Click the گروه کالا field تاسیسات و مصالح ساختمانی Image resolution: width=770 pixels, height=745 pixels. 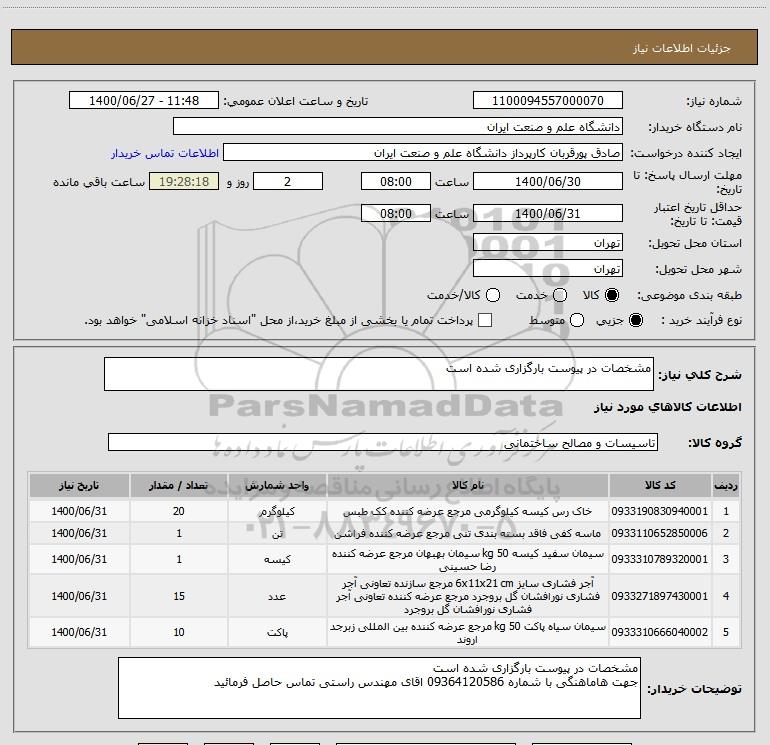tap(383, 442)
